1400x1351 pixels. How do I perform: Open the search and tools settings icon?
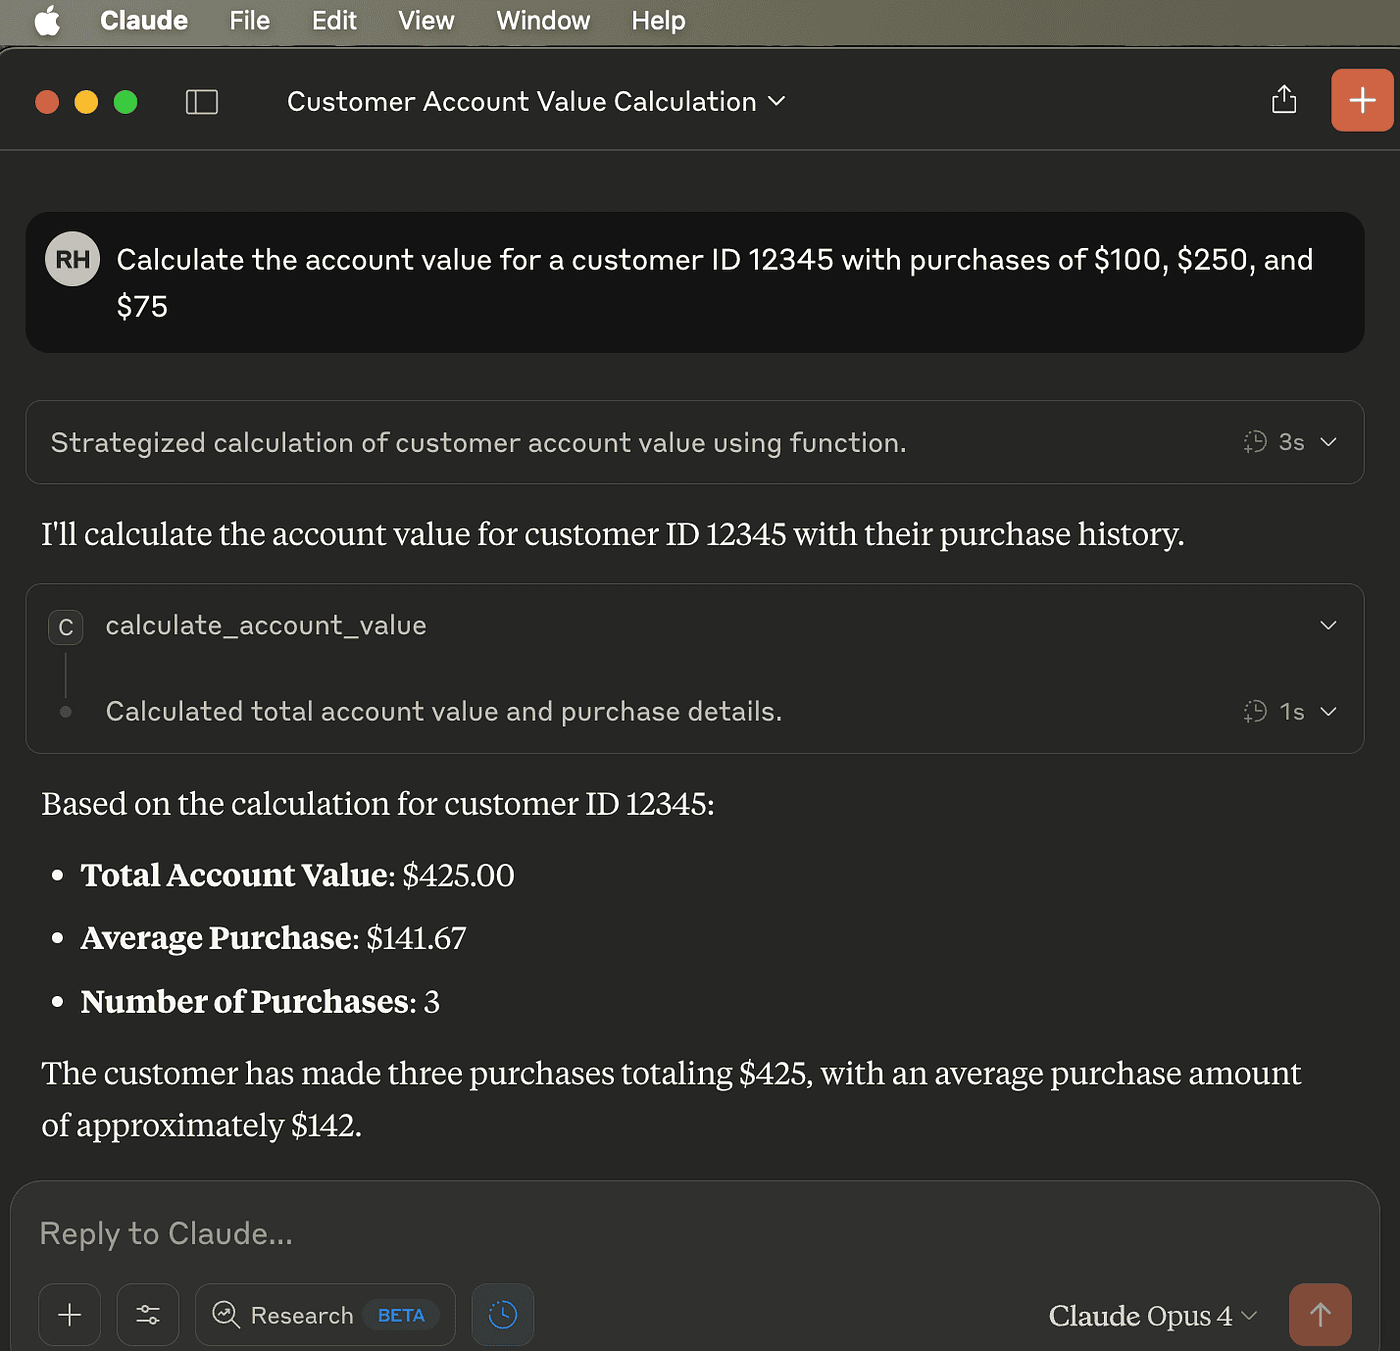148,1314
